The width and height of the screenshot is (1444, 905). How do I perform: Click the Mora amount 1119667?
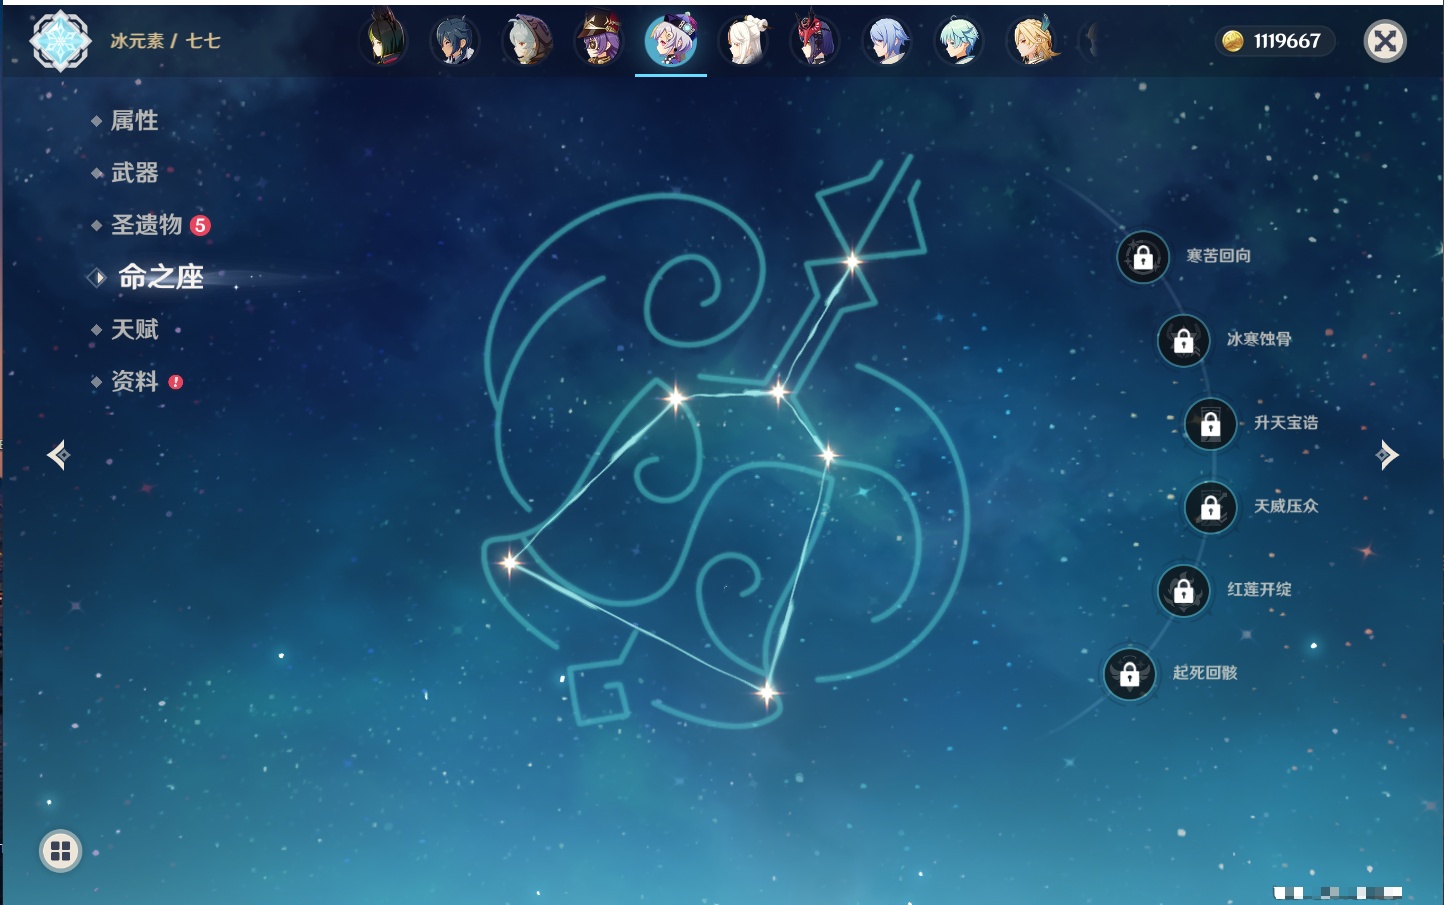coord(1287,41)
